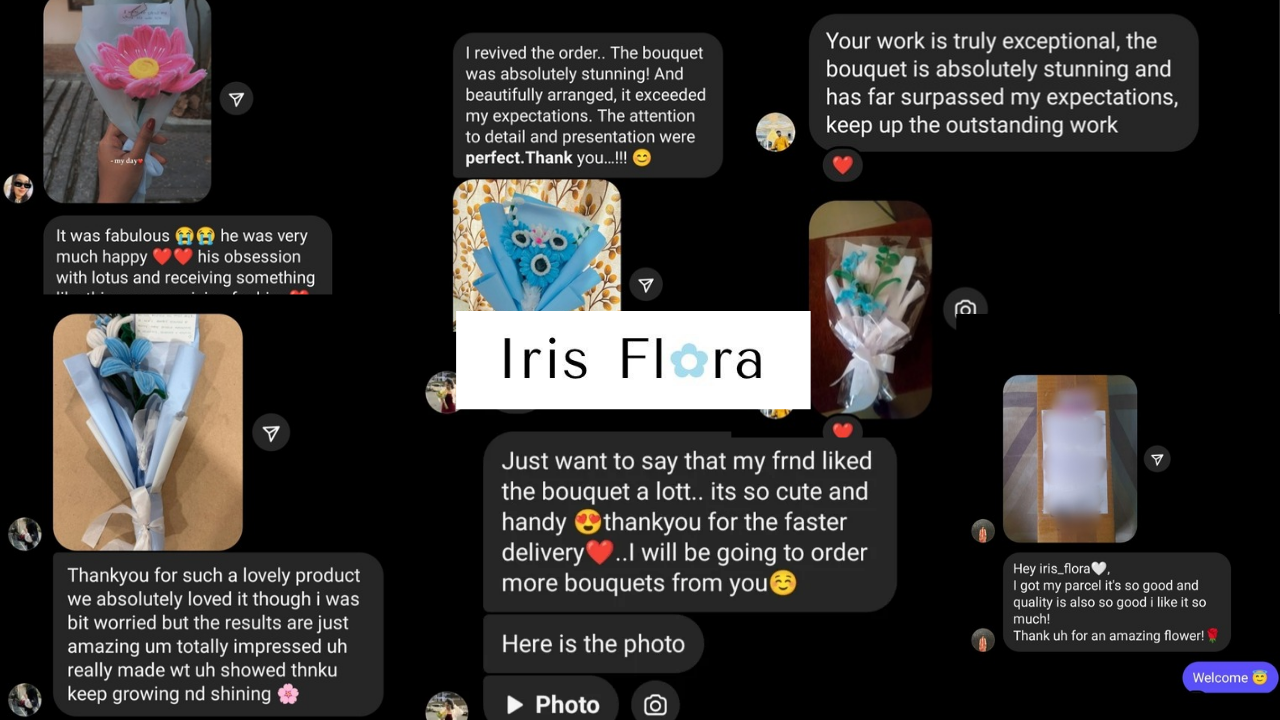Screen dimensions: 1280x720
Task: Tap share arrow beside pink lotus photo
Action: (x=236, y=99)
